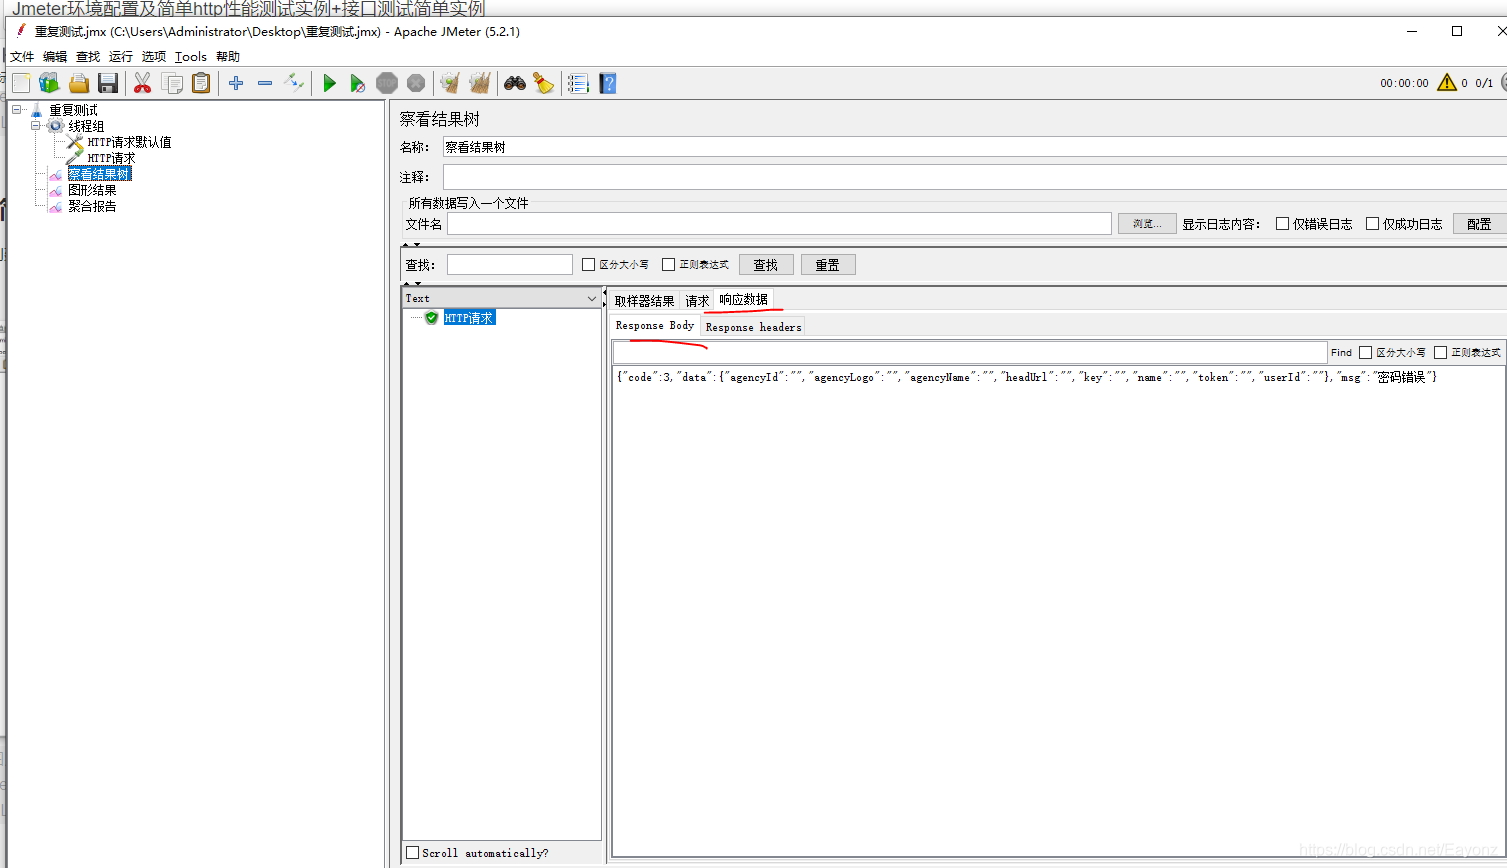Toggle 正则表达式 checkbox next to 查找
This screenshot has width=1507, height=868.
[668, 265]
